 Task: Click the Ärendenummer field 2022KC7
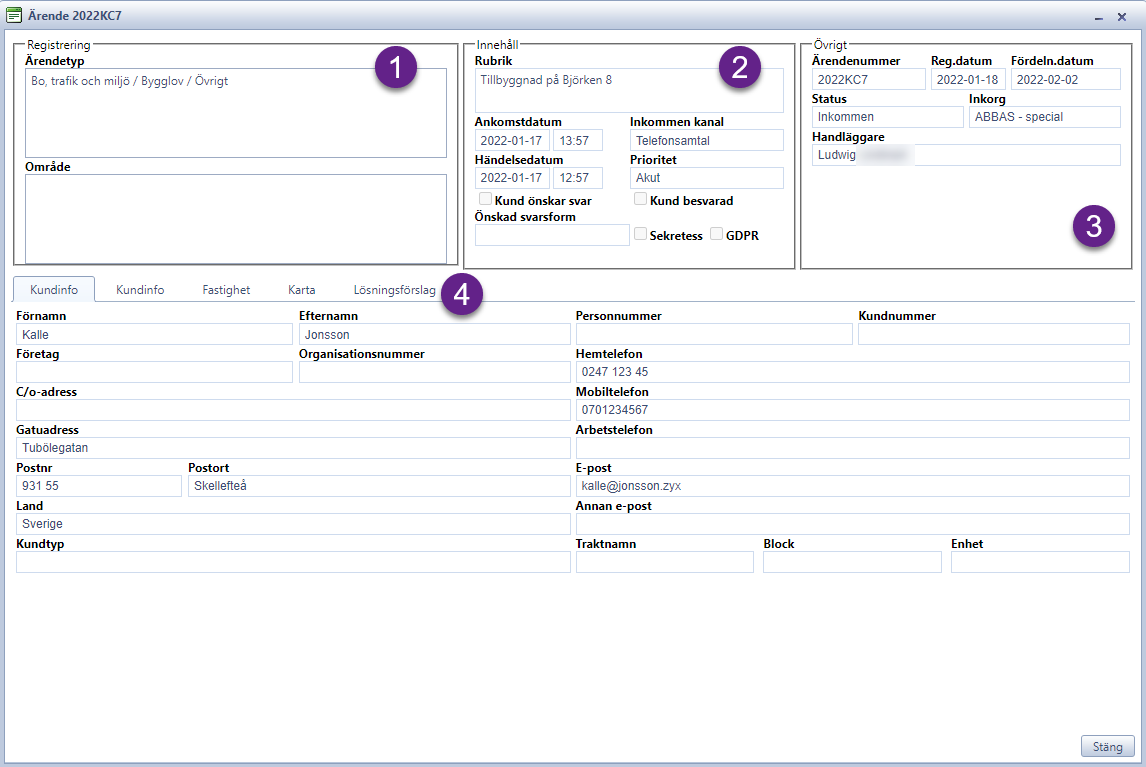point(868,80)
